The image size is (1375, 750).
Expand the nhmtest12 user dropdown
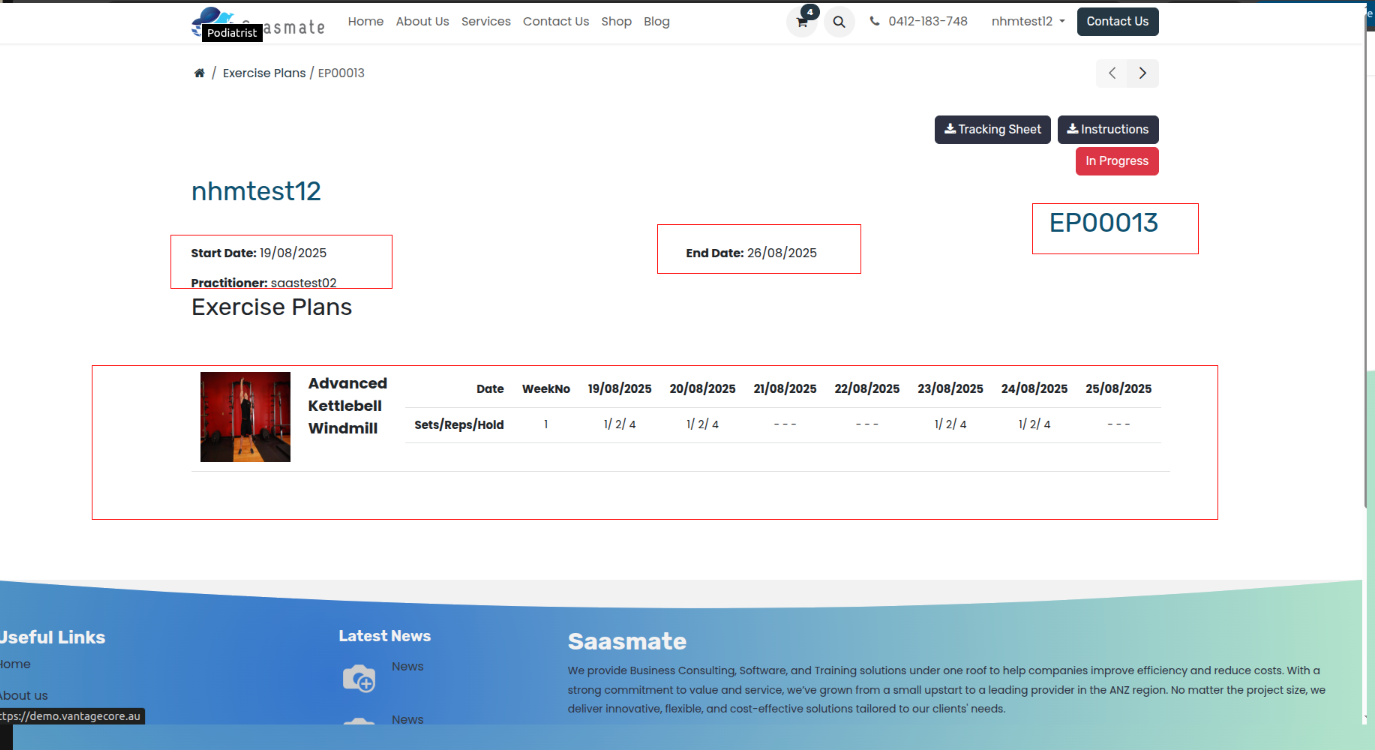click(1028, 21)
